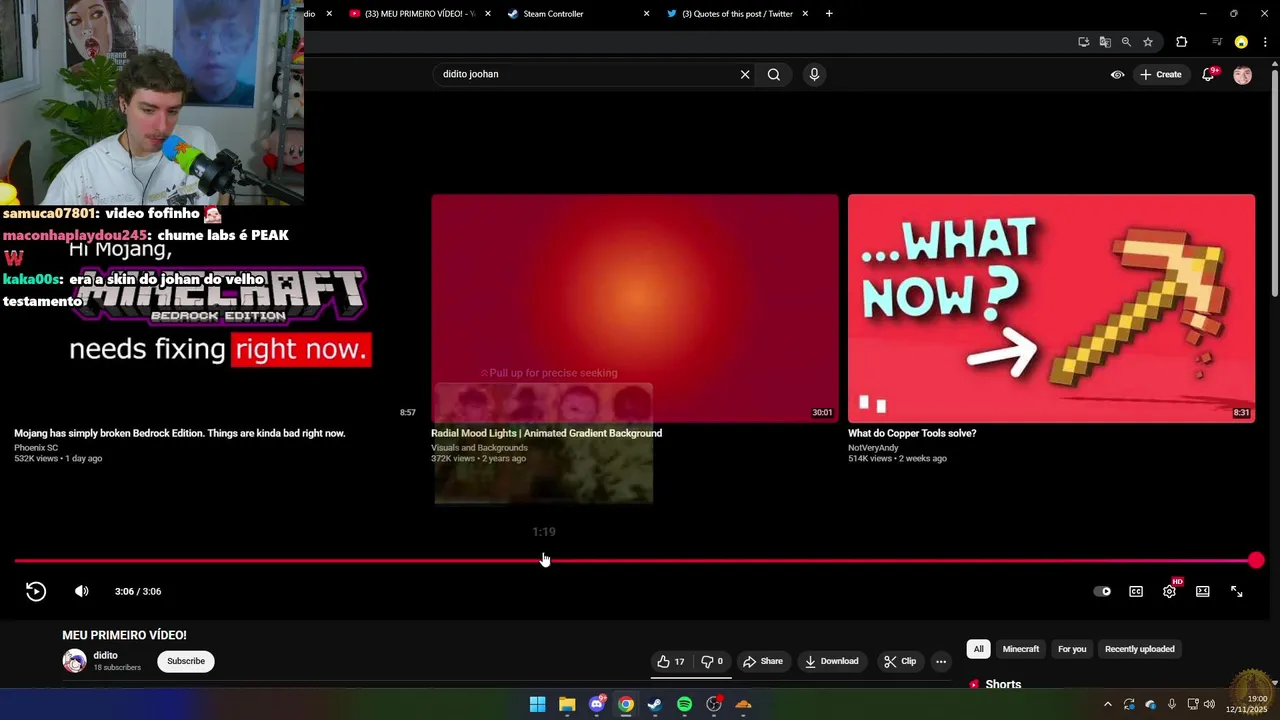The width and height of the screenshot is (1280, 720).
Task: Open the taskbar volume control
Action: 1209,704
